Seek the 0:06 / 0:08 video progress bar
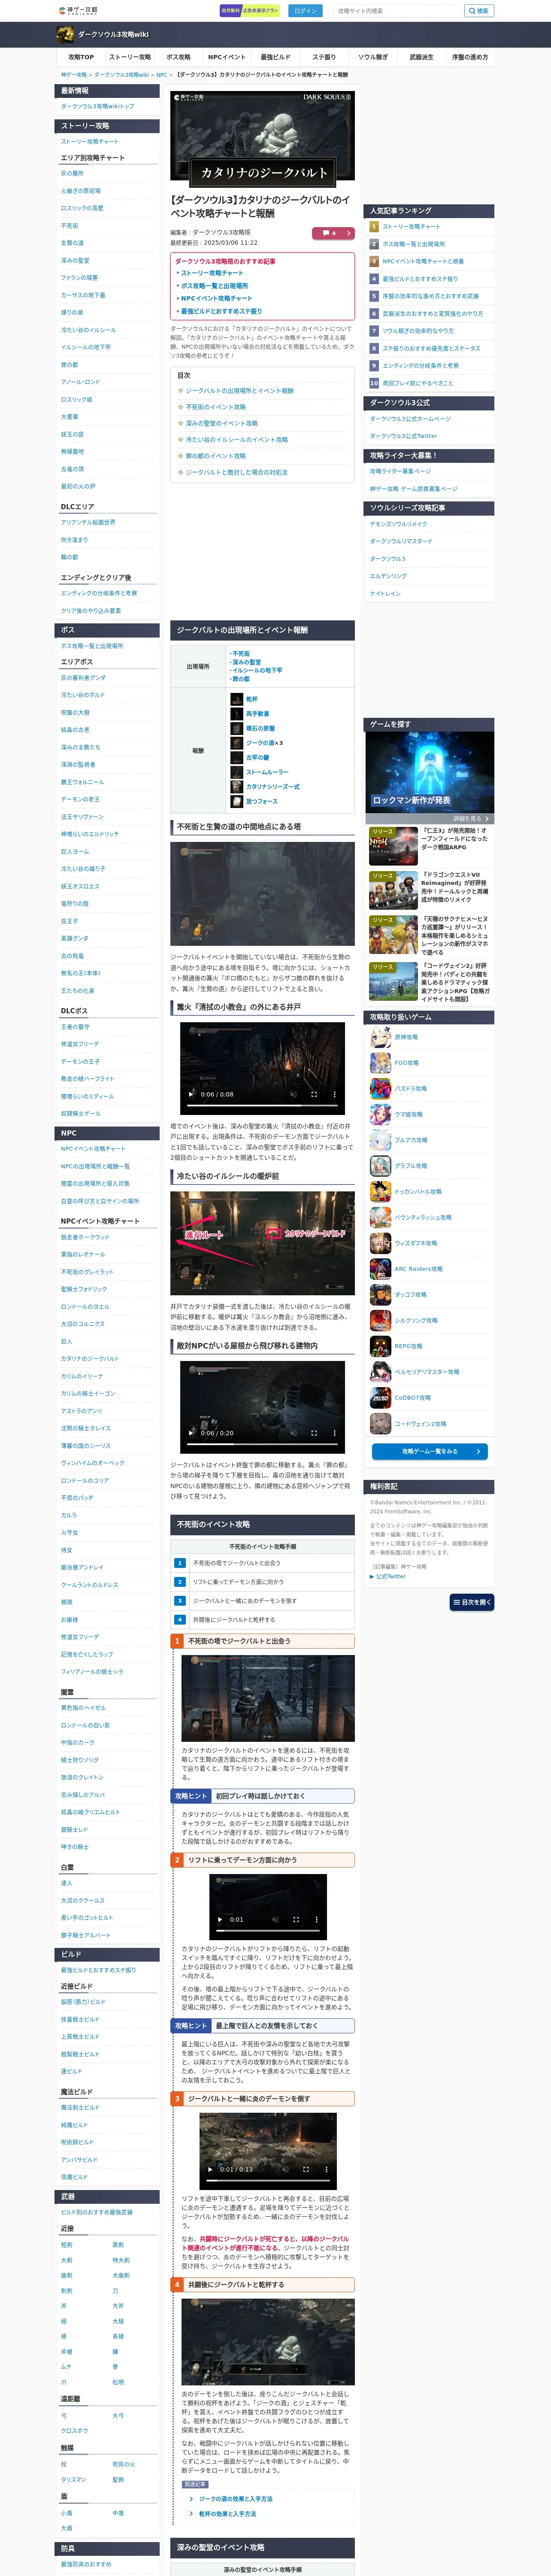This screenshot has width=551, height=2576. pos(262,1106)
